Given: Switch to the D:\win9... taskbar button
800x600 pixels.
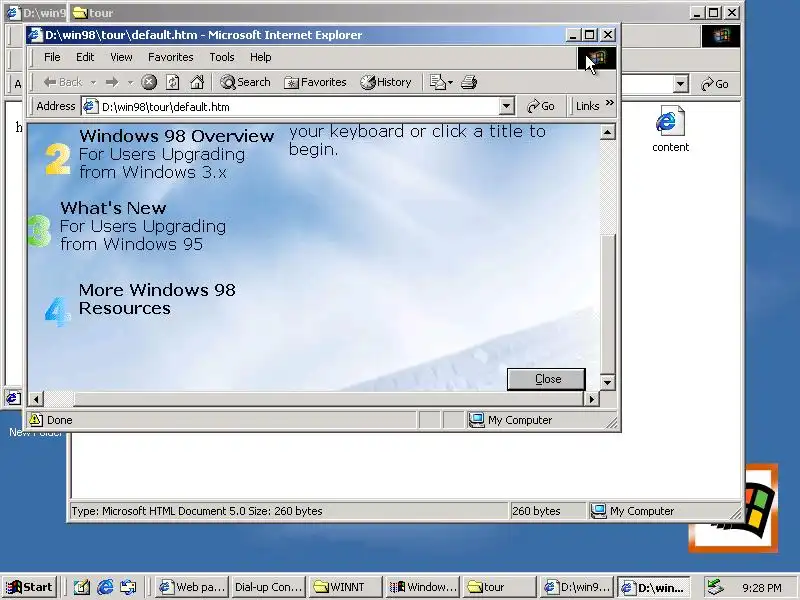Looking at the screenshot, I should (x=577, y=587).
